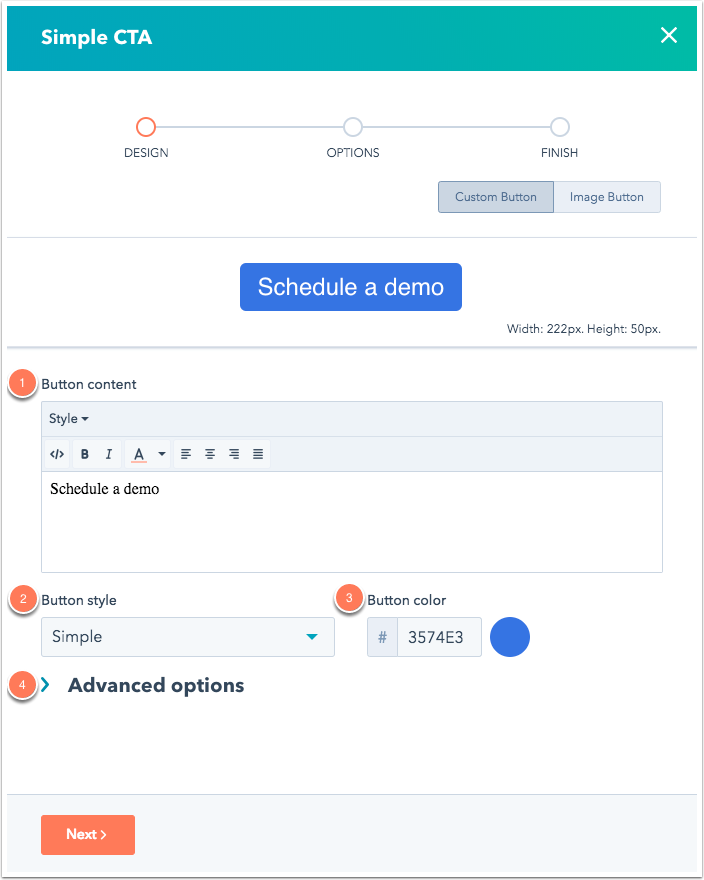Click the source code editing icon
The height and width of the screenshot is (880, 704).
[57, 453]
